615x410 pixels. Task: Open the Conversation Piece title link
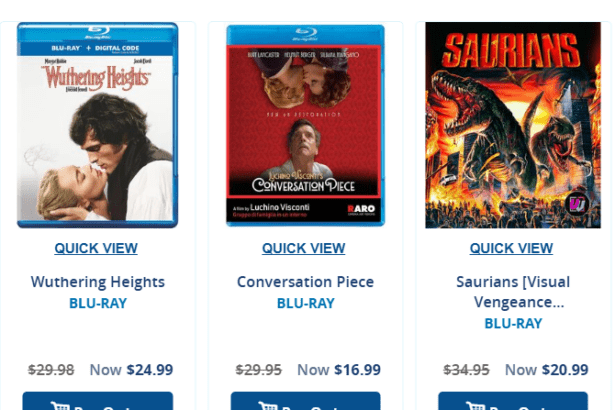point(306,282)
